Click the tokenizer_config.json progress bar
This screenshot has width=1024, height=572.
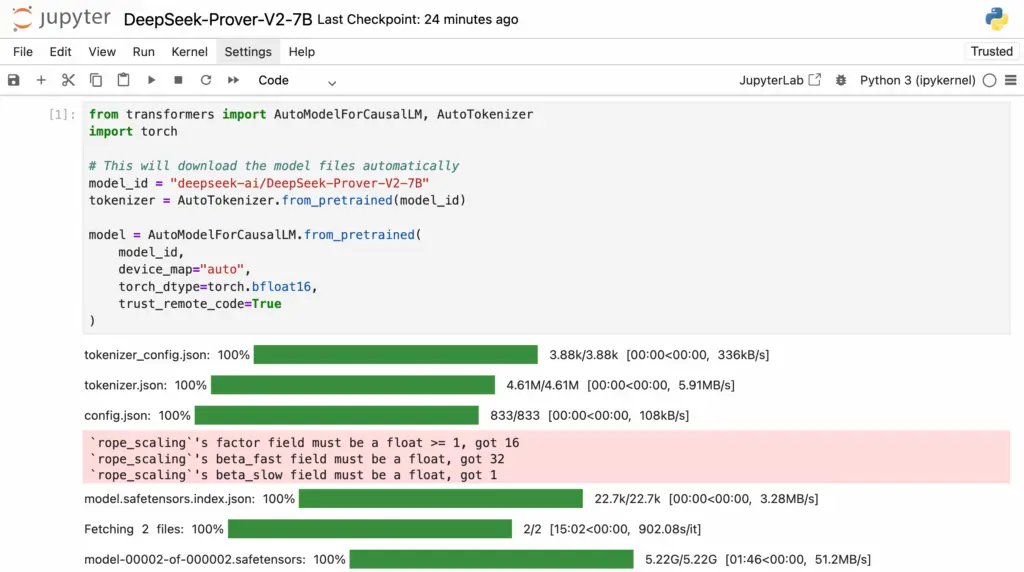pos(396,355)
